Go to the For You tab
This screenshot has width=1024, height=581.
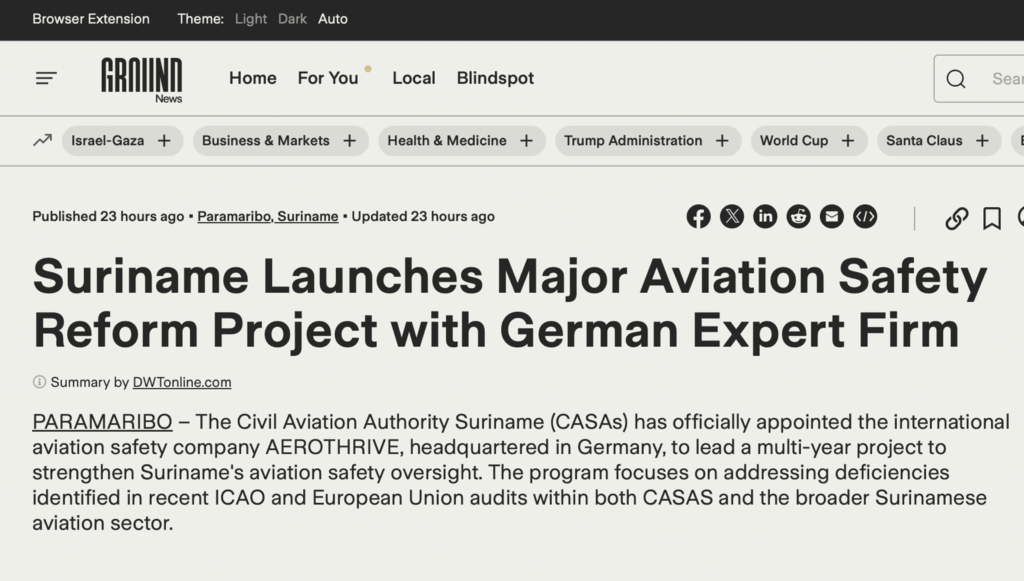[327, 78]
